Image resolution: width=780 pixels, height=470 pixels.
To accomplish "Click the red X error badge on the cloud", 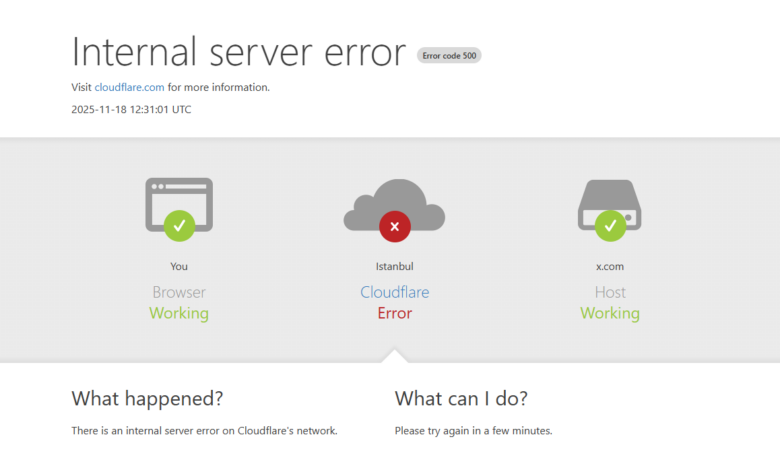I will click(394, 227).
